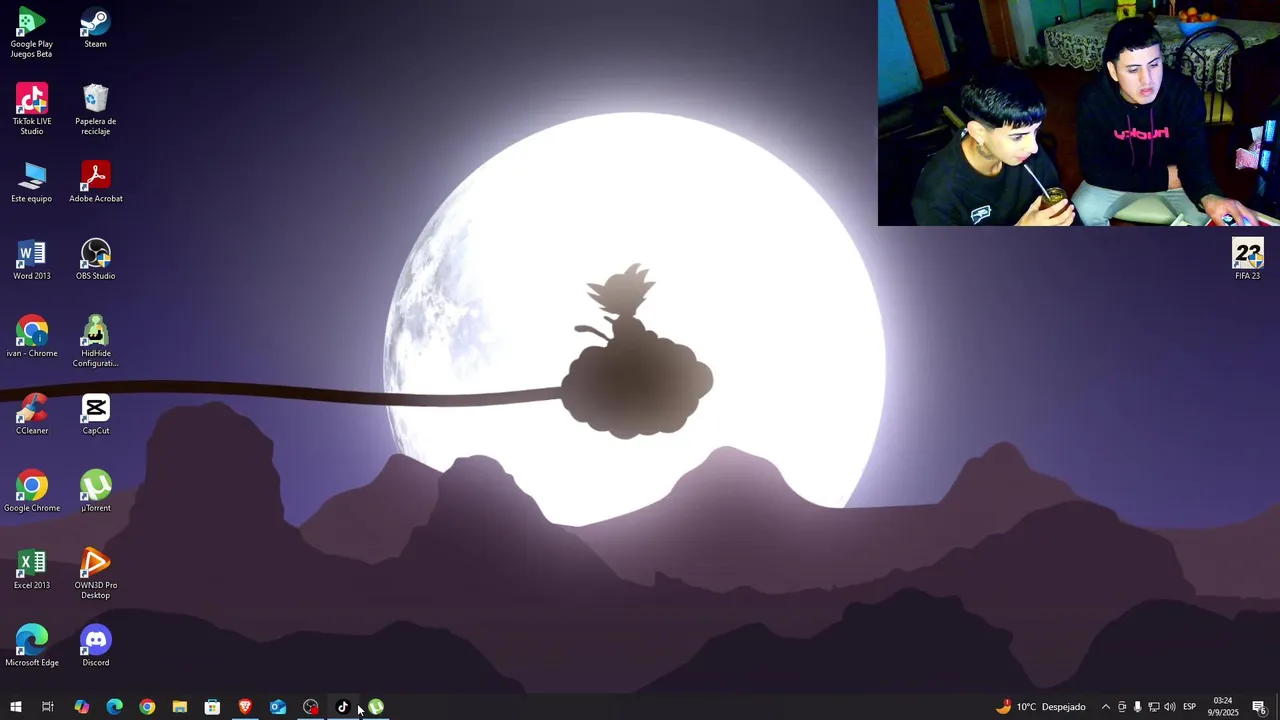The image size is (1280, 720).
Task: Open Microsoft Edge from the taskbar
Action: (114, 707)
